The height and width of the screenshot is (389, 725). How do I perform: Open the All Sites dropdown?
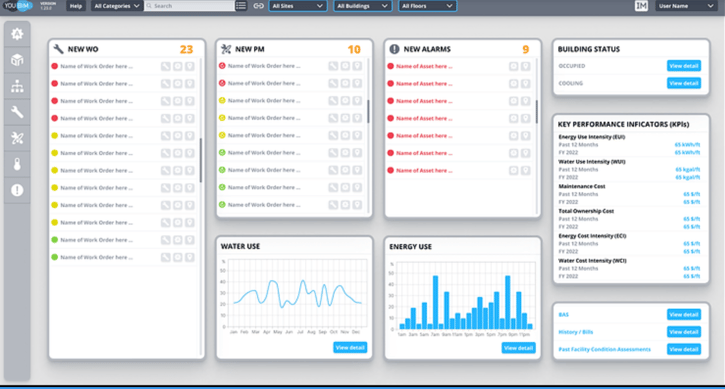[x=297, y=6]
